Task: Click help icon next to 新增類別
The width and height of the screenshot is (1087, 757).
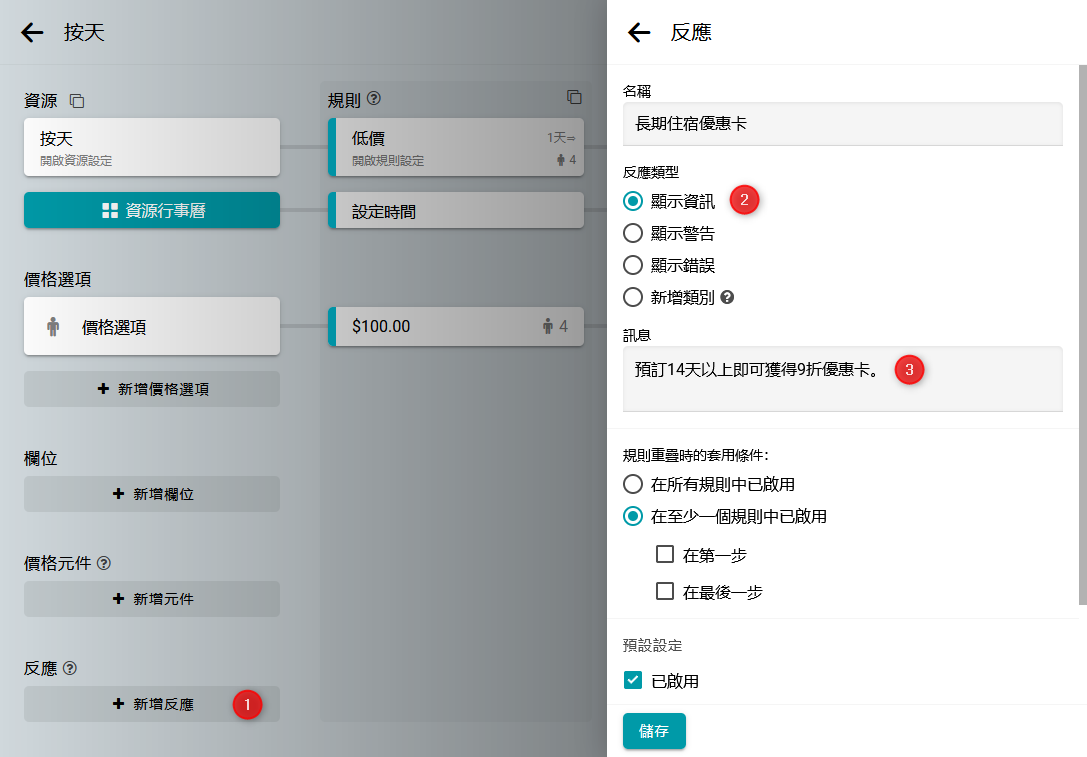Action: coord(727,298)
